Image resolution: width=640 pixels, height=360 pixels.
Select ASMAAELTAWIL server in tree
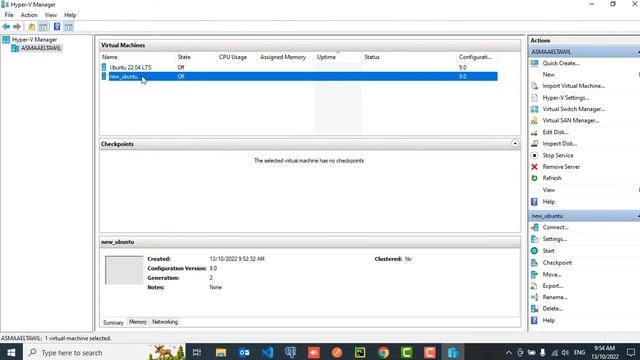tap(41, 48)
